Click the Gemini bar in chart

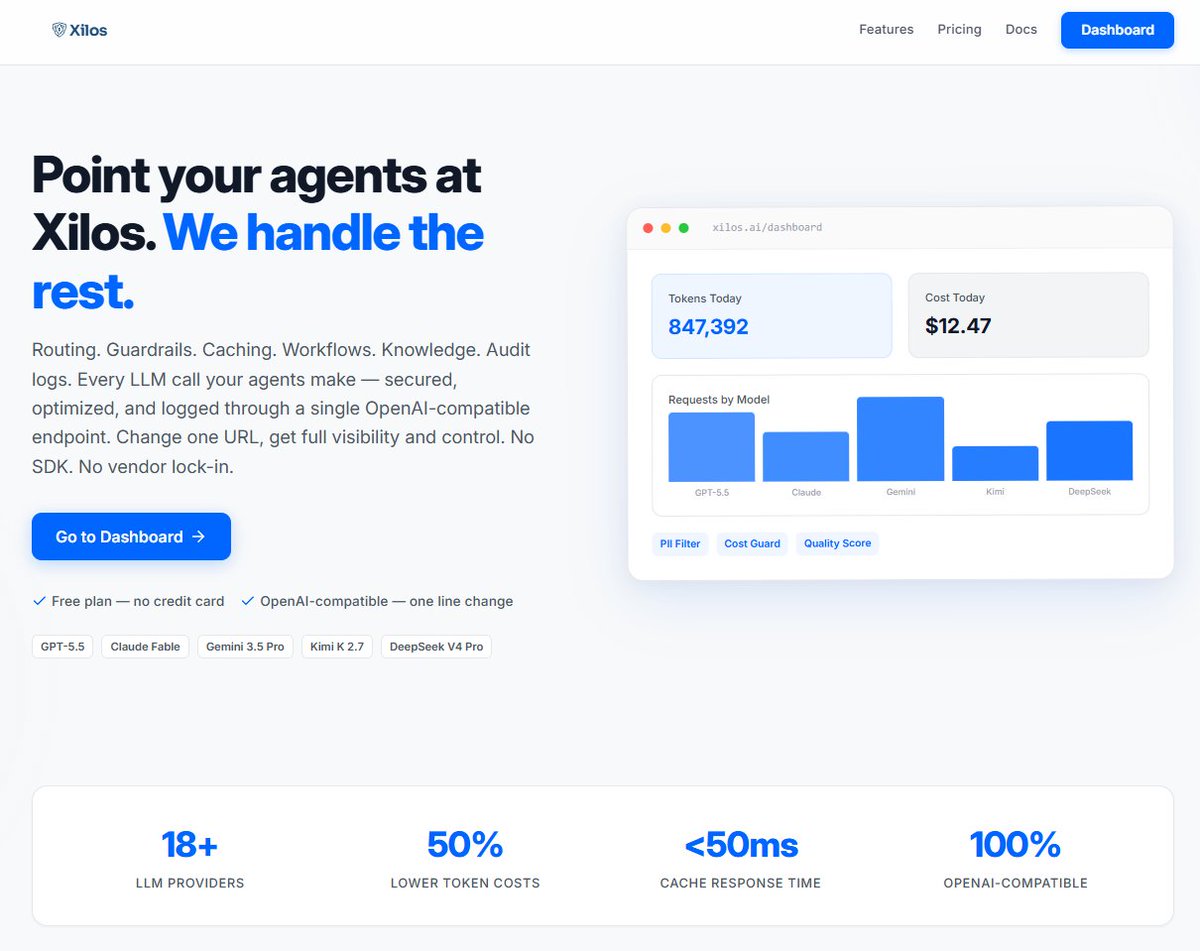[900, 439]
